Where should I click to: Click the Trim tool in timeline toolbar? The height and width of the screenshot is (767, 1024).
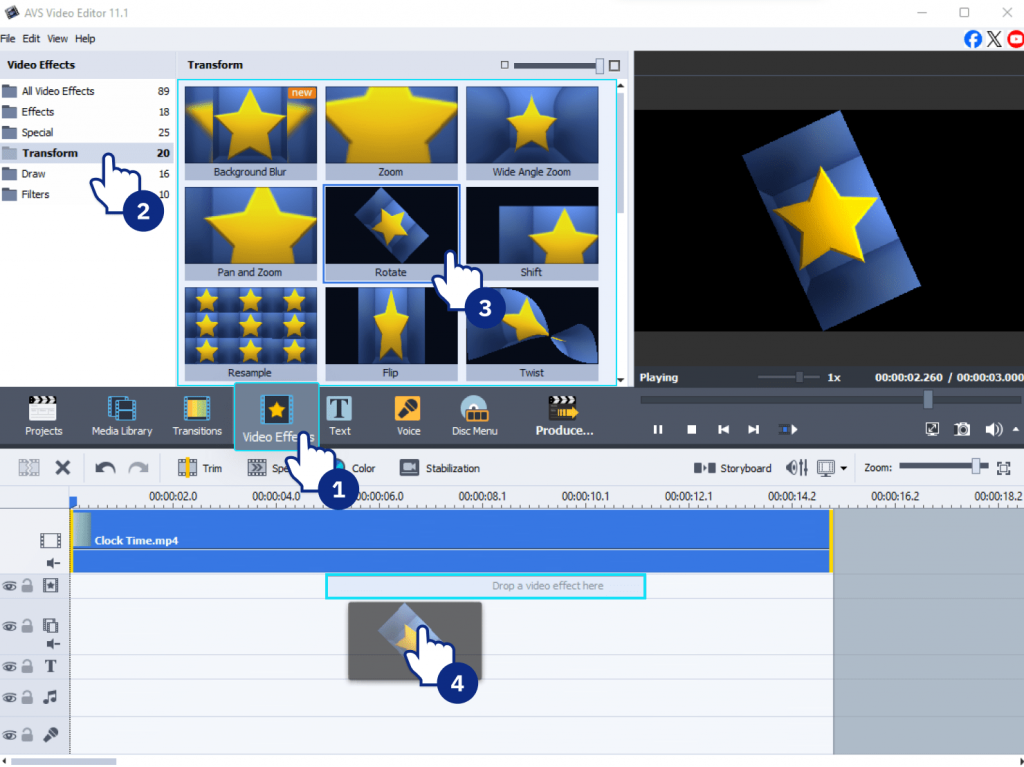click(x=200, y=468)
